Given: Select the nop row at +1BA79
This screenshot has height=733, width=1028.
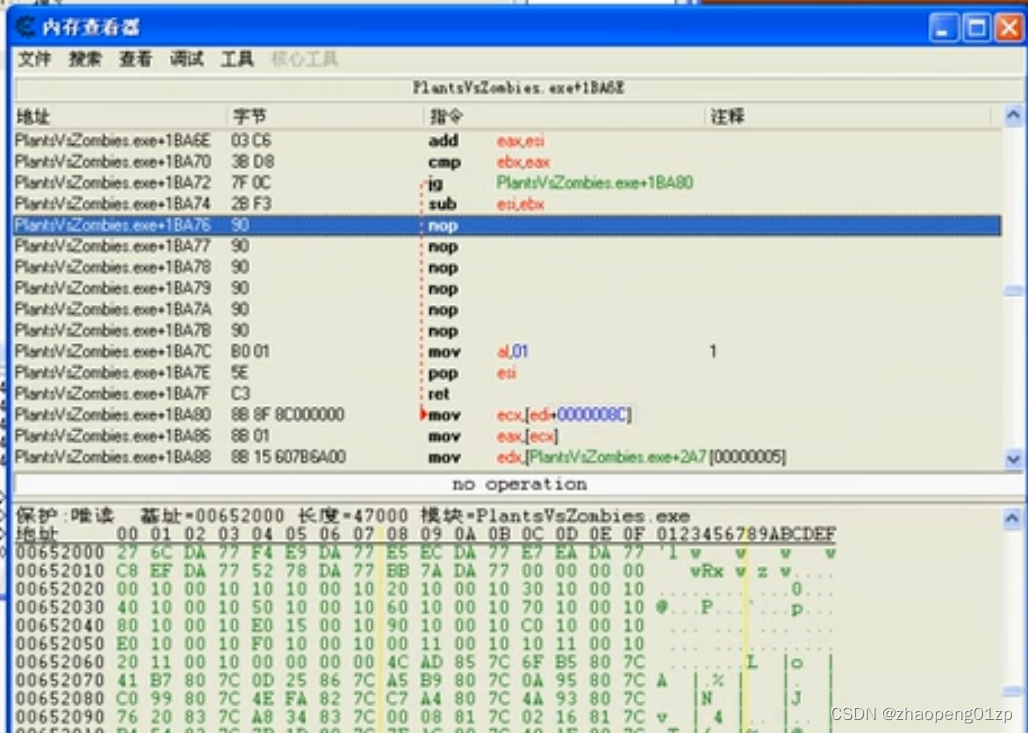Looking at the screenshot, I should coord(507,288).
